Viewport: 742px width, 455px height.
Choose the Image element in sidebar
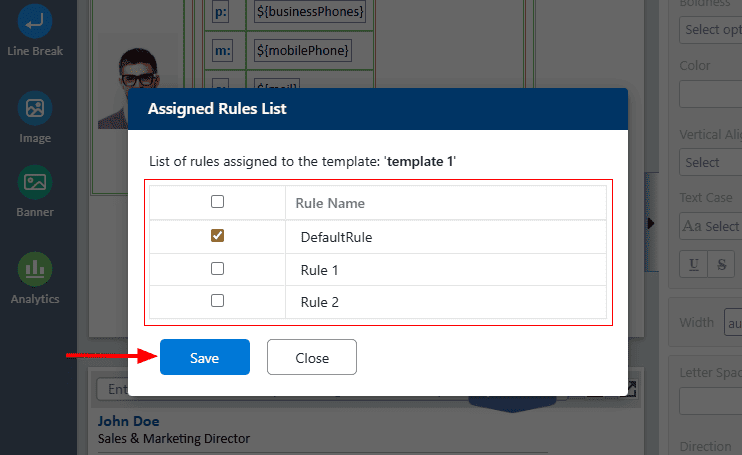(x=36, y=108)
